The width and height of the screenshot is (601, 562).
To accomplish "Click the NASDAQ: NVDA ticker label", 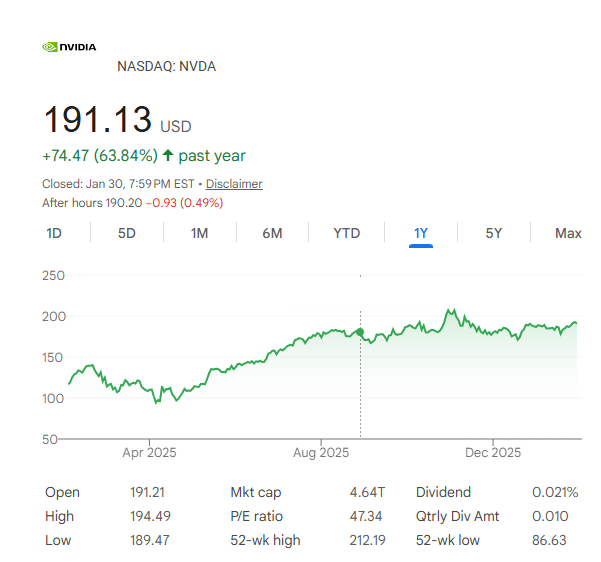I will (x=166, y=66).
